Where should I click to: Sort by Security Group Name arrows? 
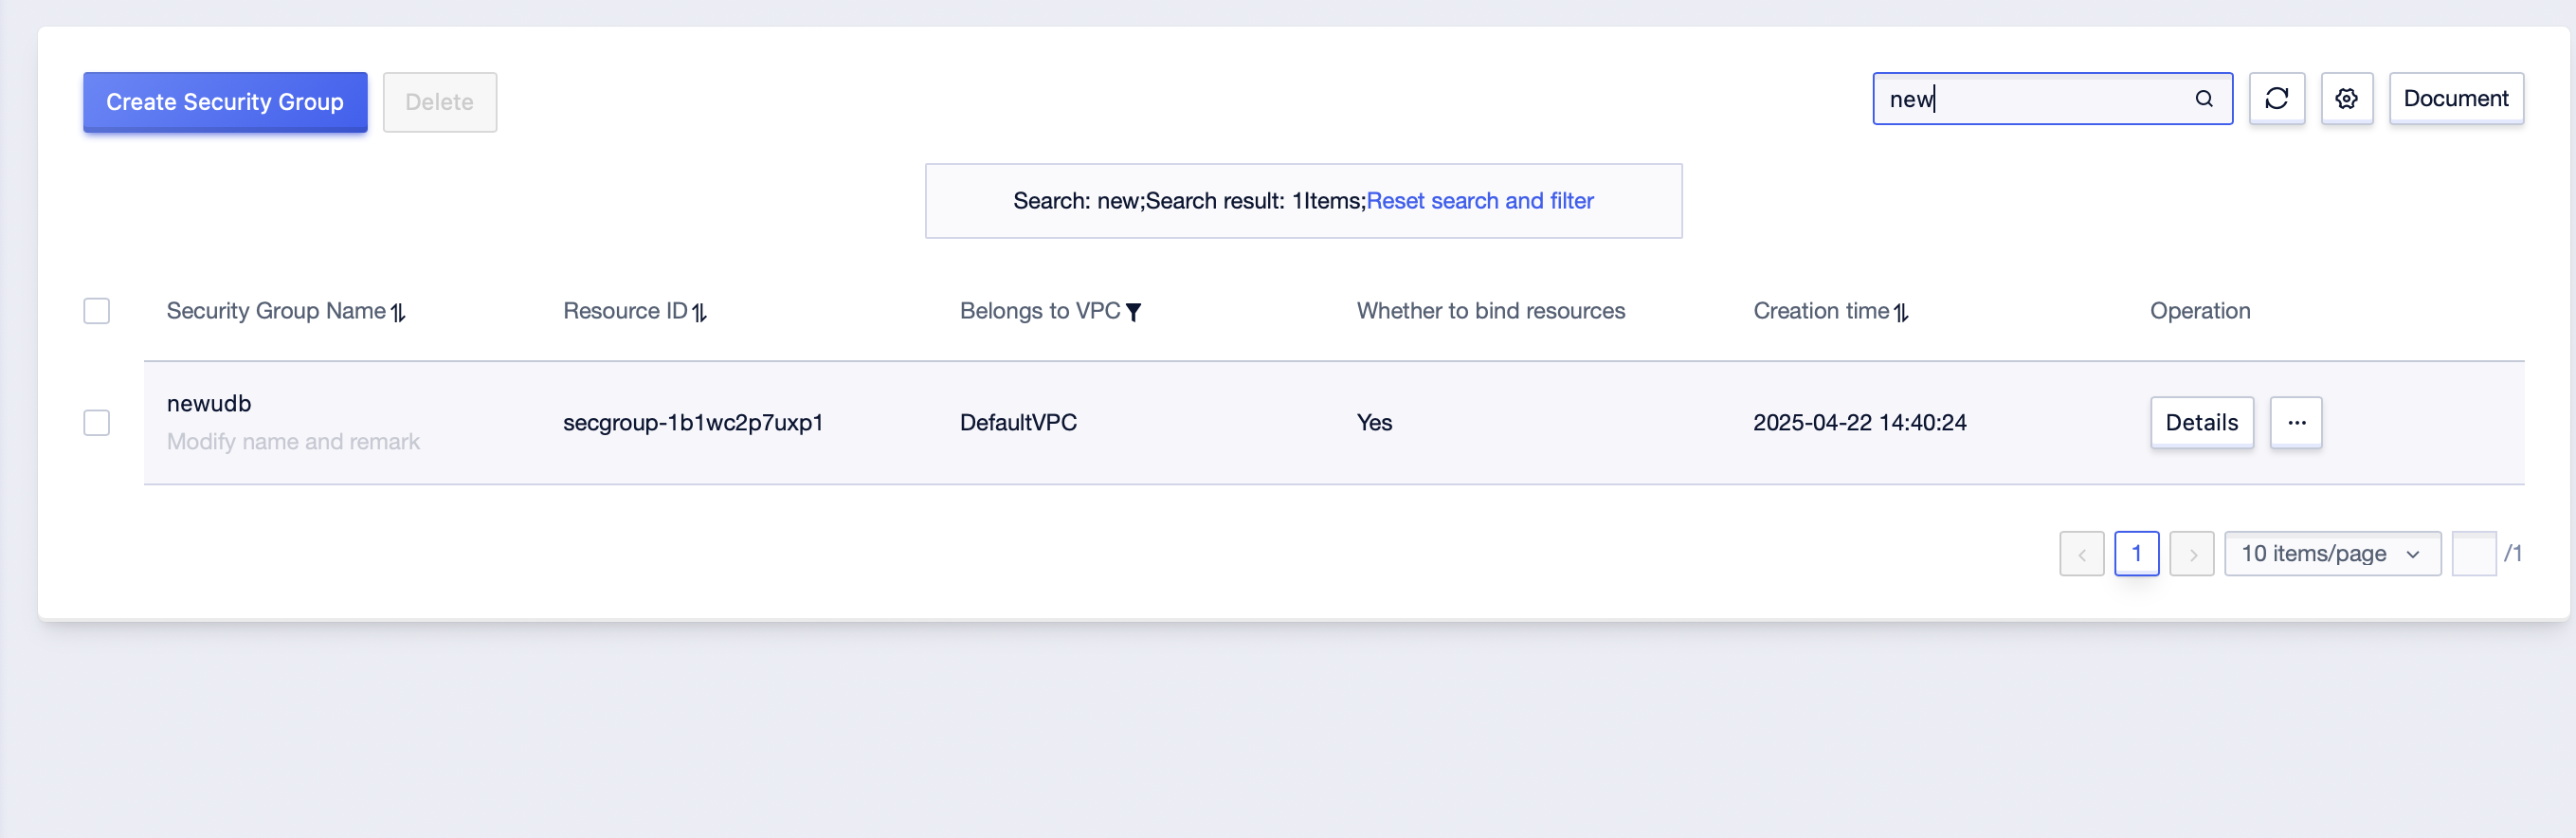(398, 312)
